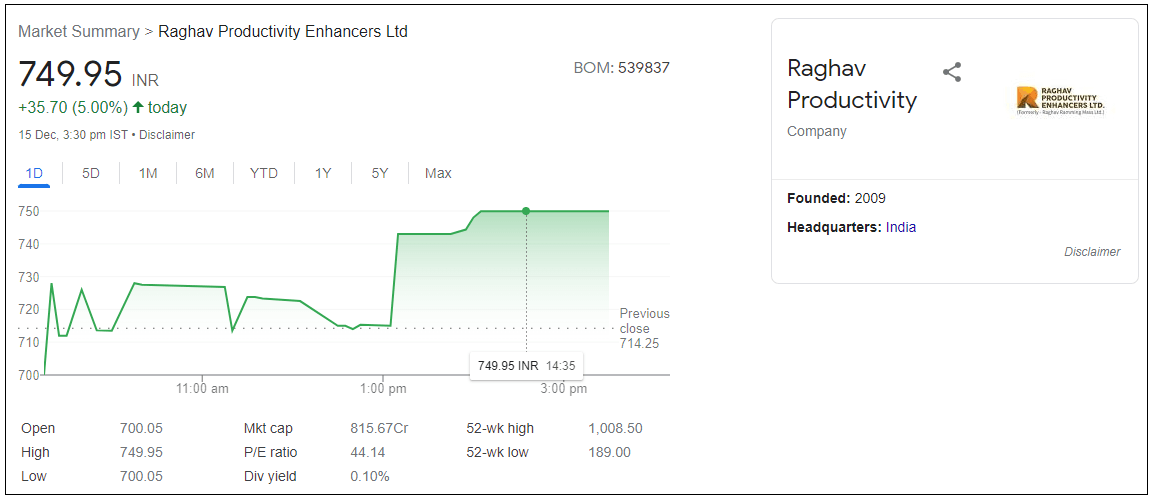
Task: Click the 11:00 am axis label
Action: (x=204, y=389)
